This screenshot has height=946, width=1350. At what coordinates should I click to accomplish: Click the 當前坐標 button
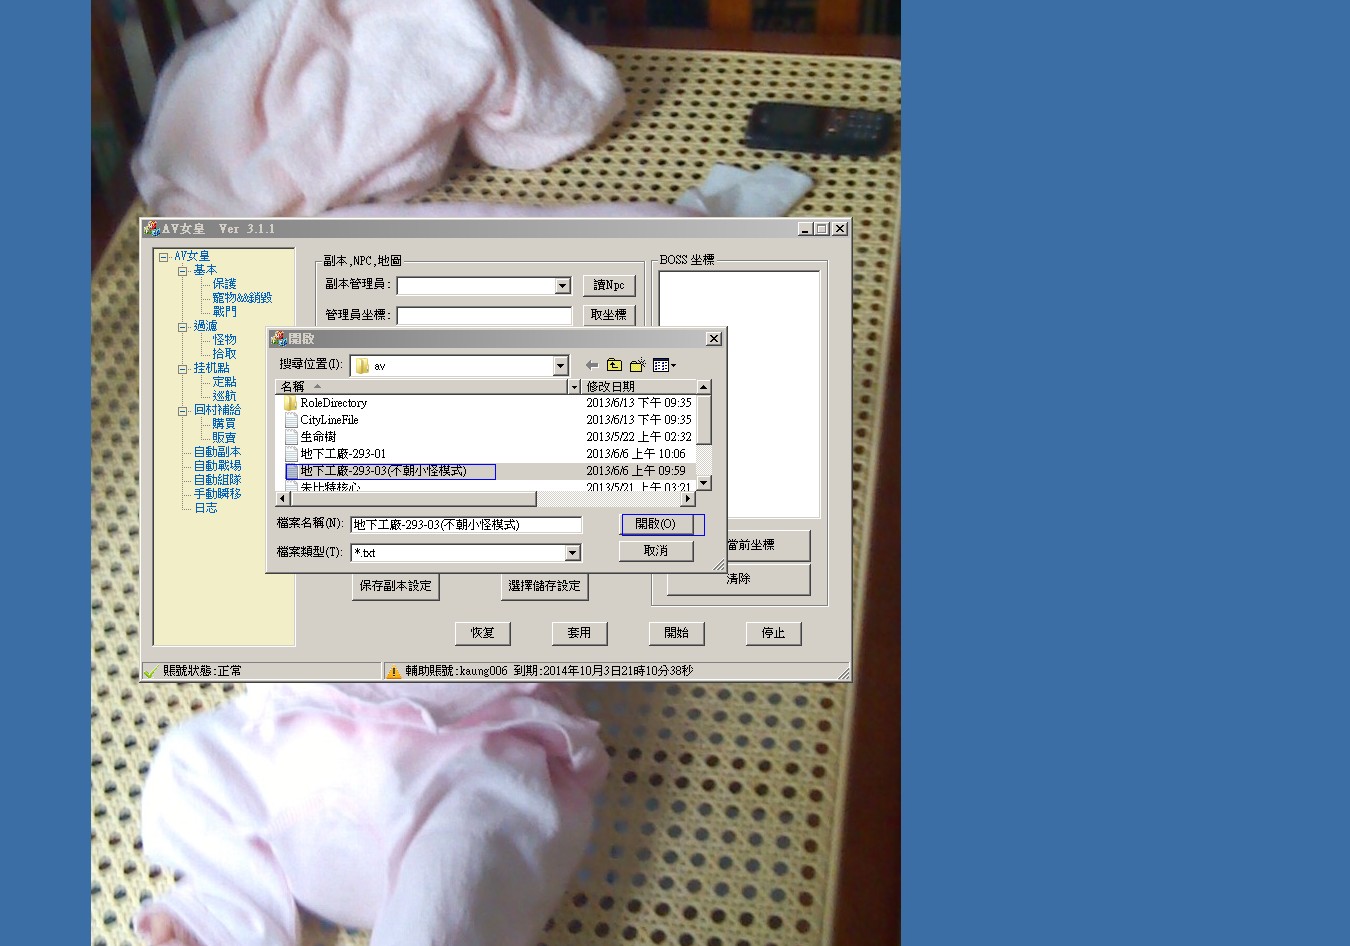tap(768, 546)
